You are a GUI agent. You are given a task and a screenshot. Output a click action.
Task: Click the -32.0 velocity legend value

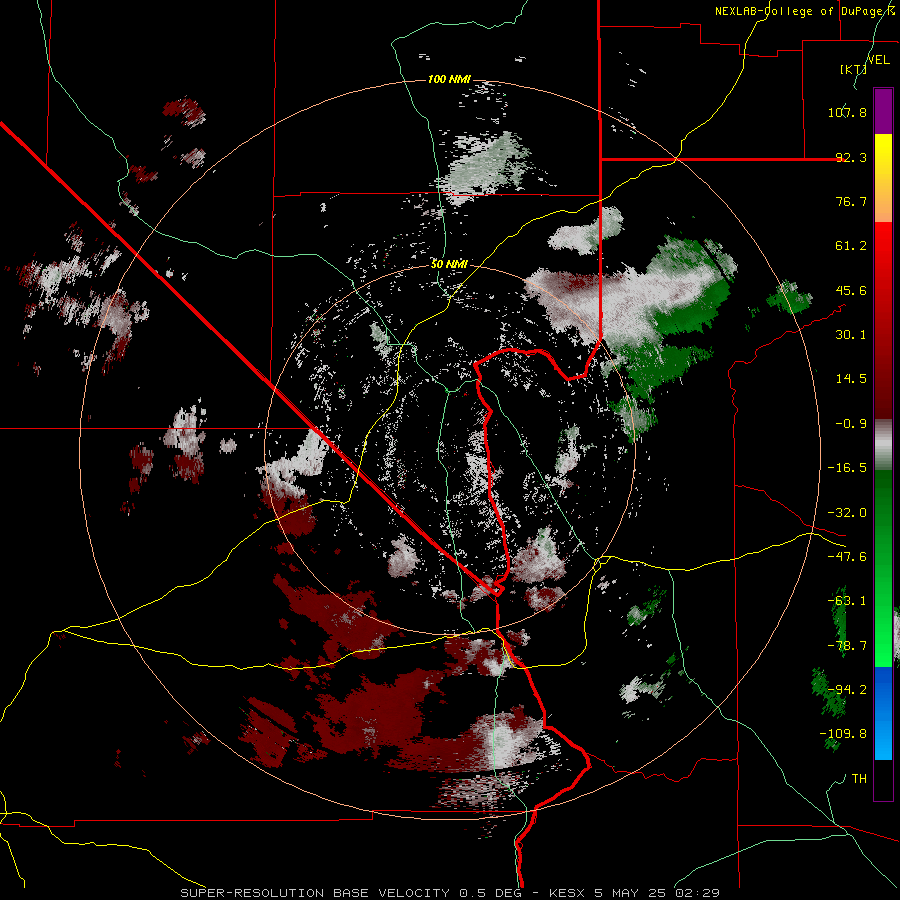(847, 513)
